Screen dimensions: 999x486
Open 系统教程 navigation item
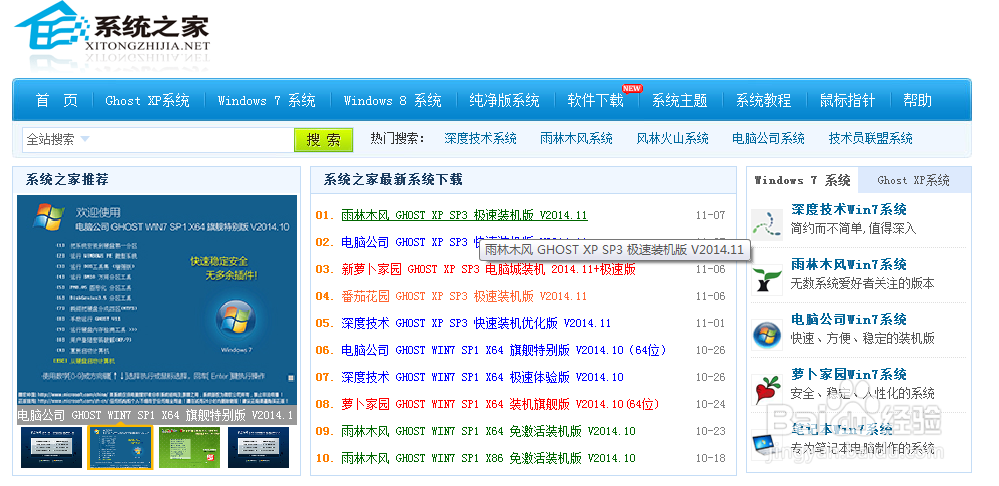[x=763, y=101]
